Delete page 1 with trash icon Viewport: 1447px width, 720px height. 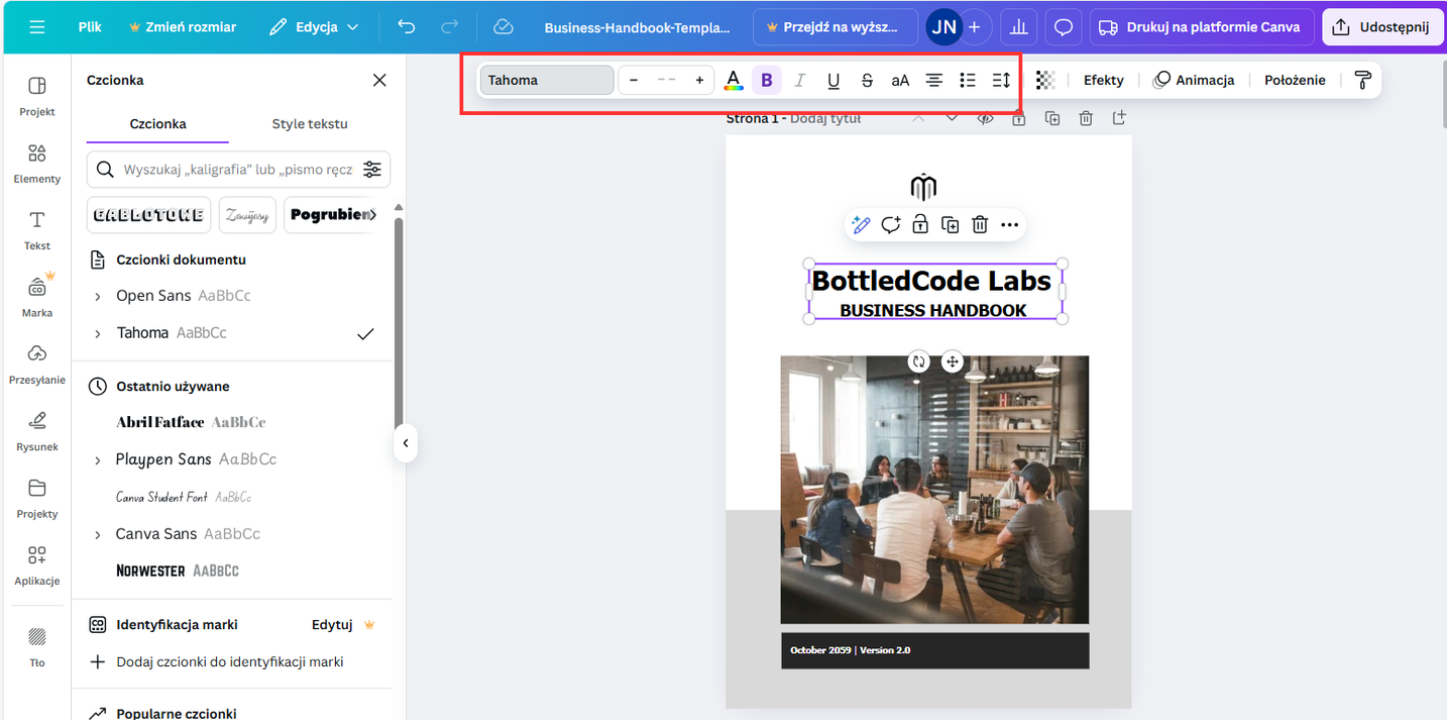coord(1086,118)
